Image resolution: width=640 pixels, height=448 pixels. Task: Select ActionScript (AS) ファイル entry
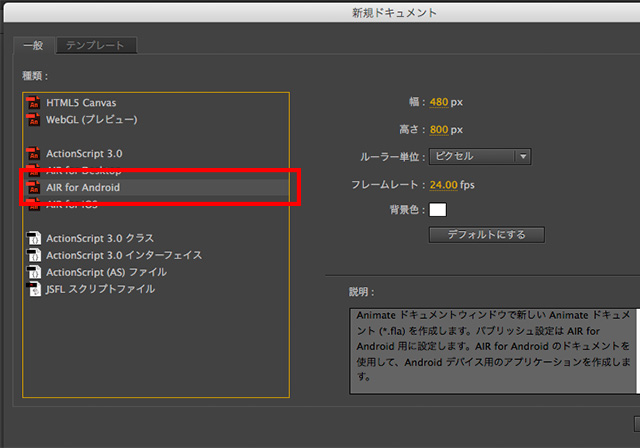coord(156,272)
